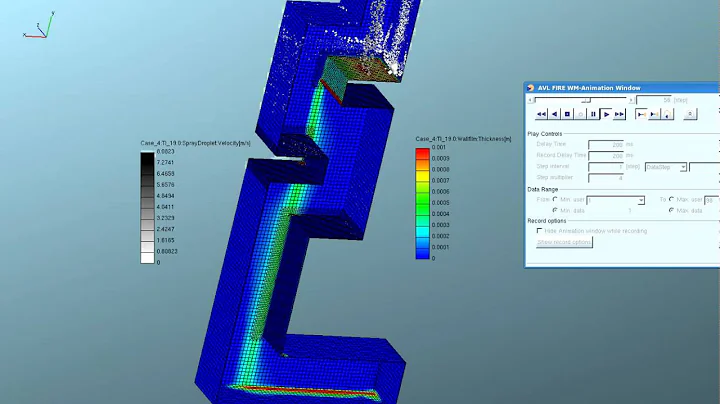Click the Show record options button

[x=564, y=242]
